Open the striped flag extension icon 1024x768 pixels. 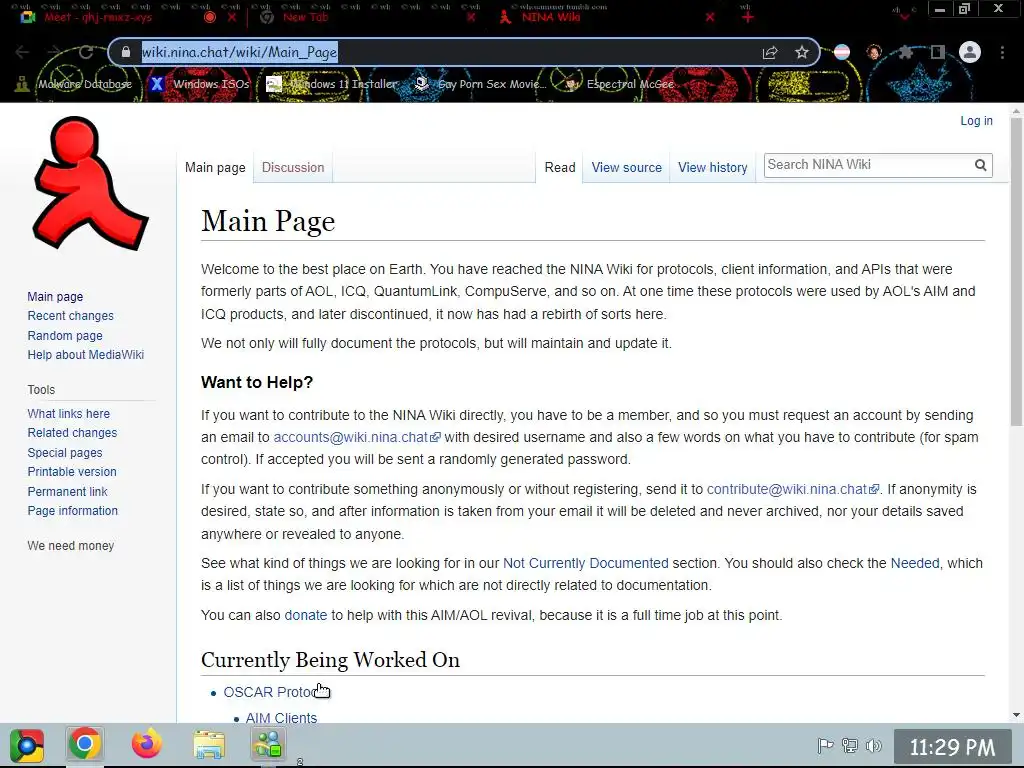(x=842, y=52)
